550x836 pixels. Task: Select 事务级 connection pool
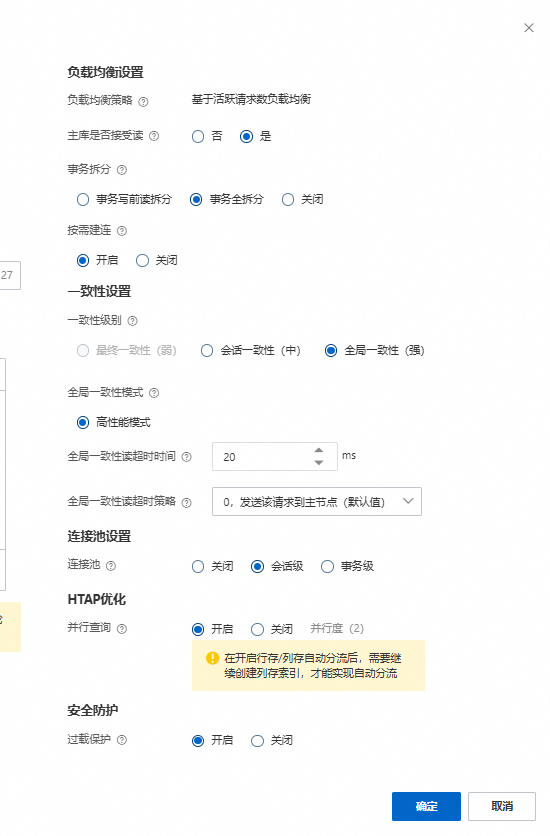point(327,566)
